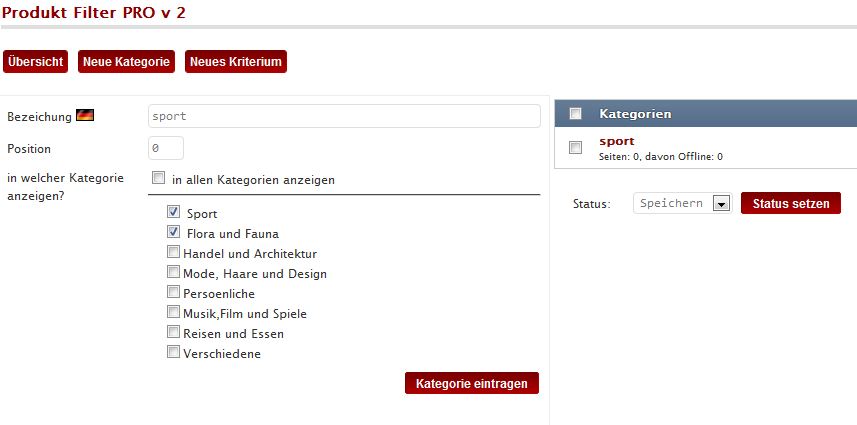Tick the Mode, Haare und Design checkbox
Viewport: 857px width, 425px height.
174,273
